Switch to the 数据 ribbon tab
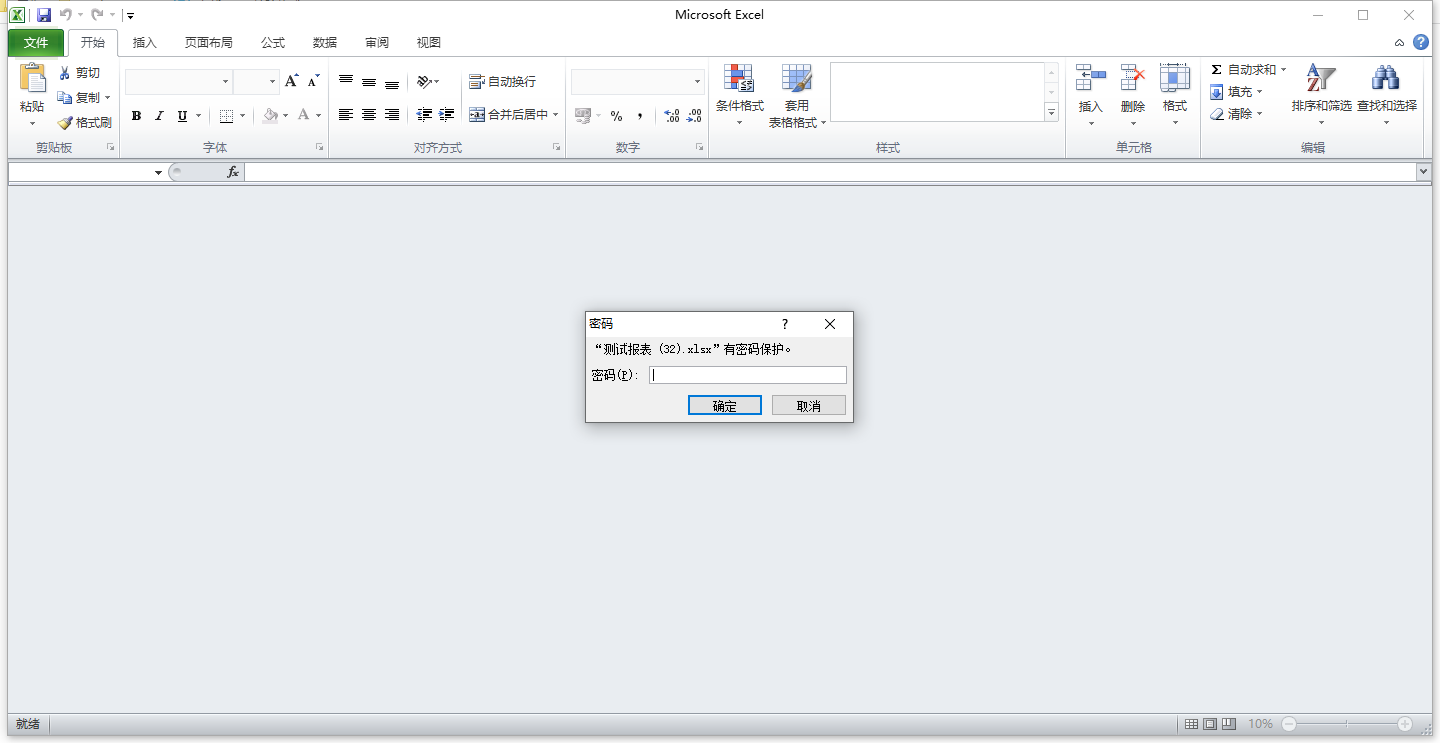The image size is (1440, 743). click(x=324, y=42)
